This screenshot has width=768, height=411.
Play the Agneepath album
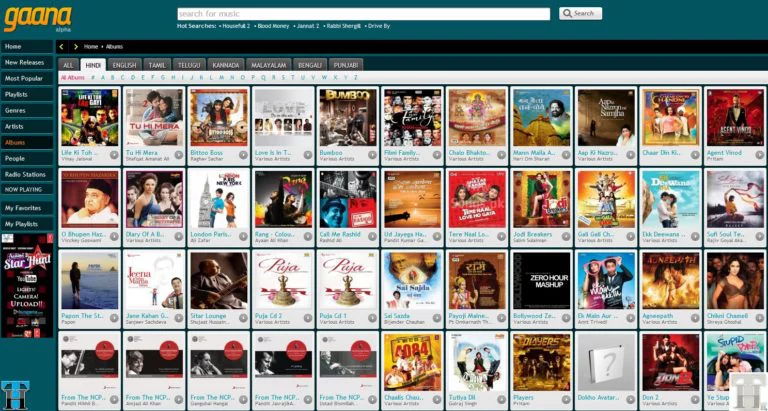click(696, 317)
